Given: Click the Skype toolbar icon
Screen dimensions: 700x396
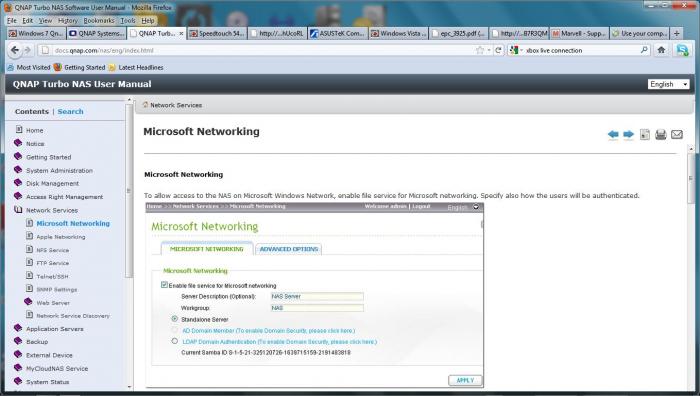Looking at the screenshot, I should [x=682, y=50].
